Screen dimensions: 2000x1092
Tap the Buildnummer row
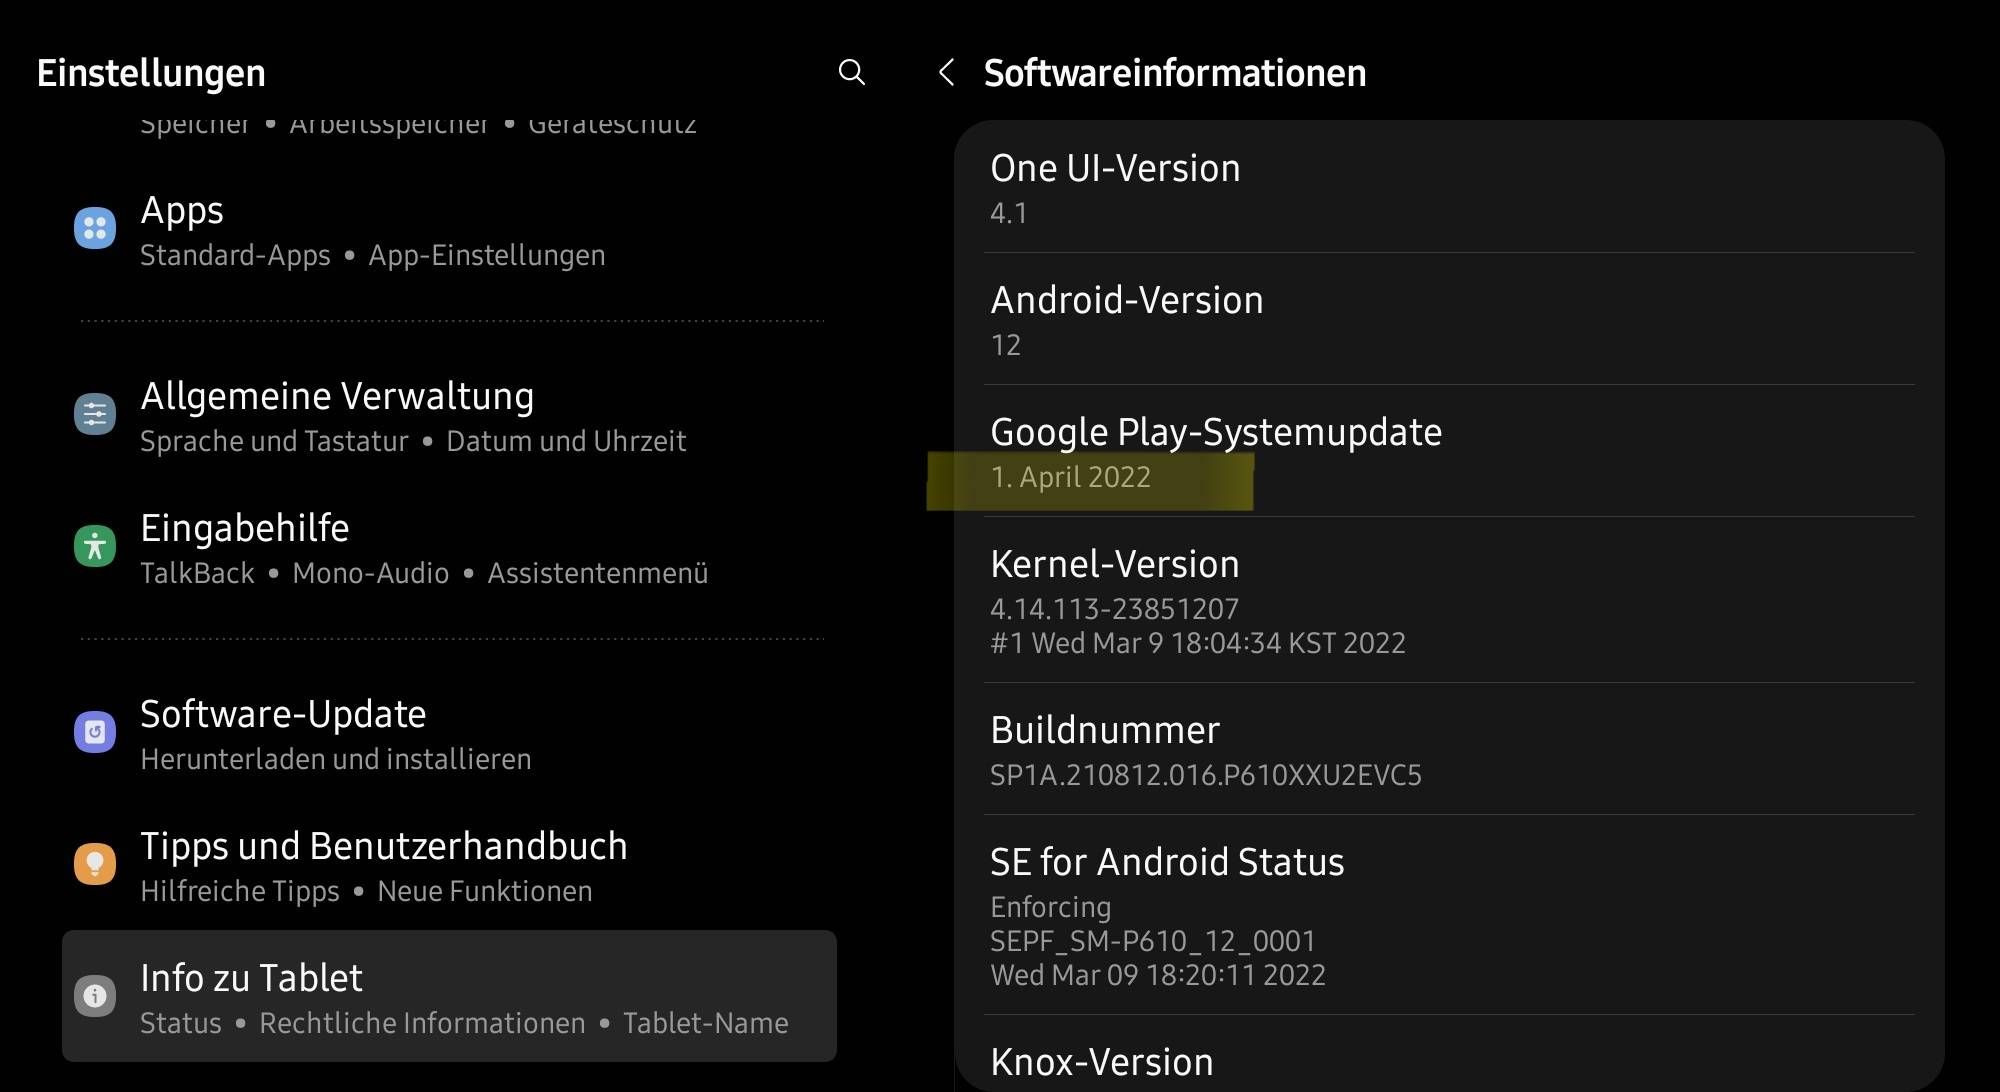[x=1448, y=750]
